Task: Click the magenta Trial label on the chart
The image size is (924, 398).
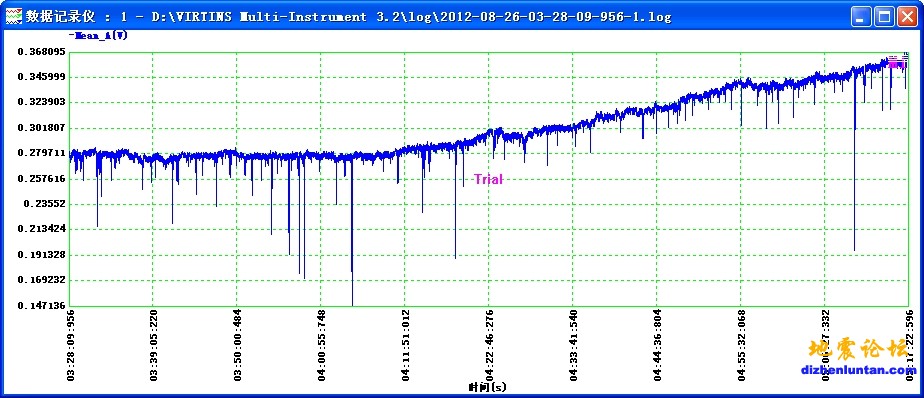Action: coord(489,179)
